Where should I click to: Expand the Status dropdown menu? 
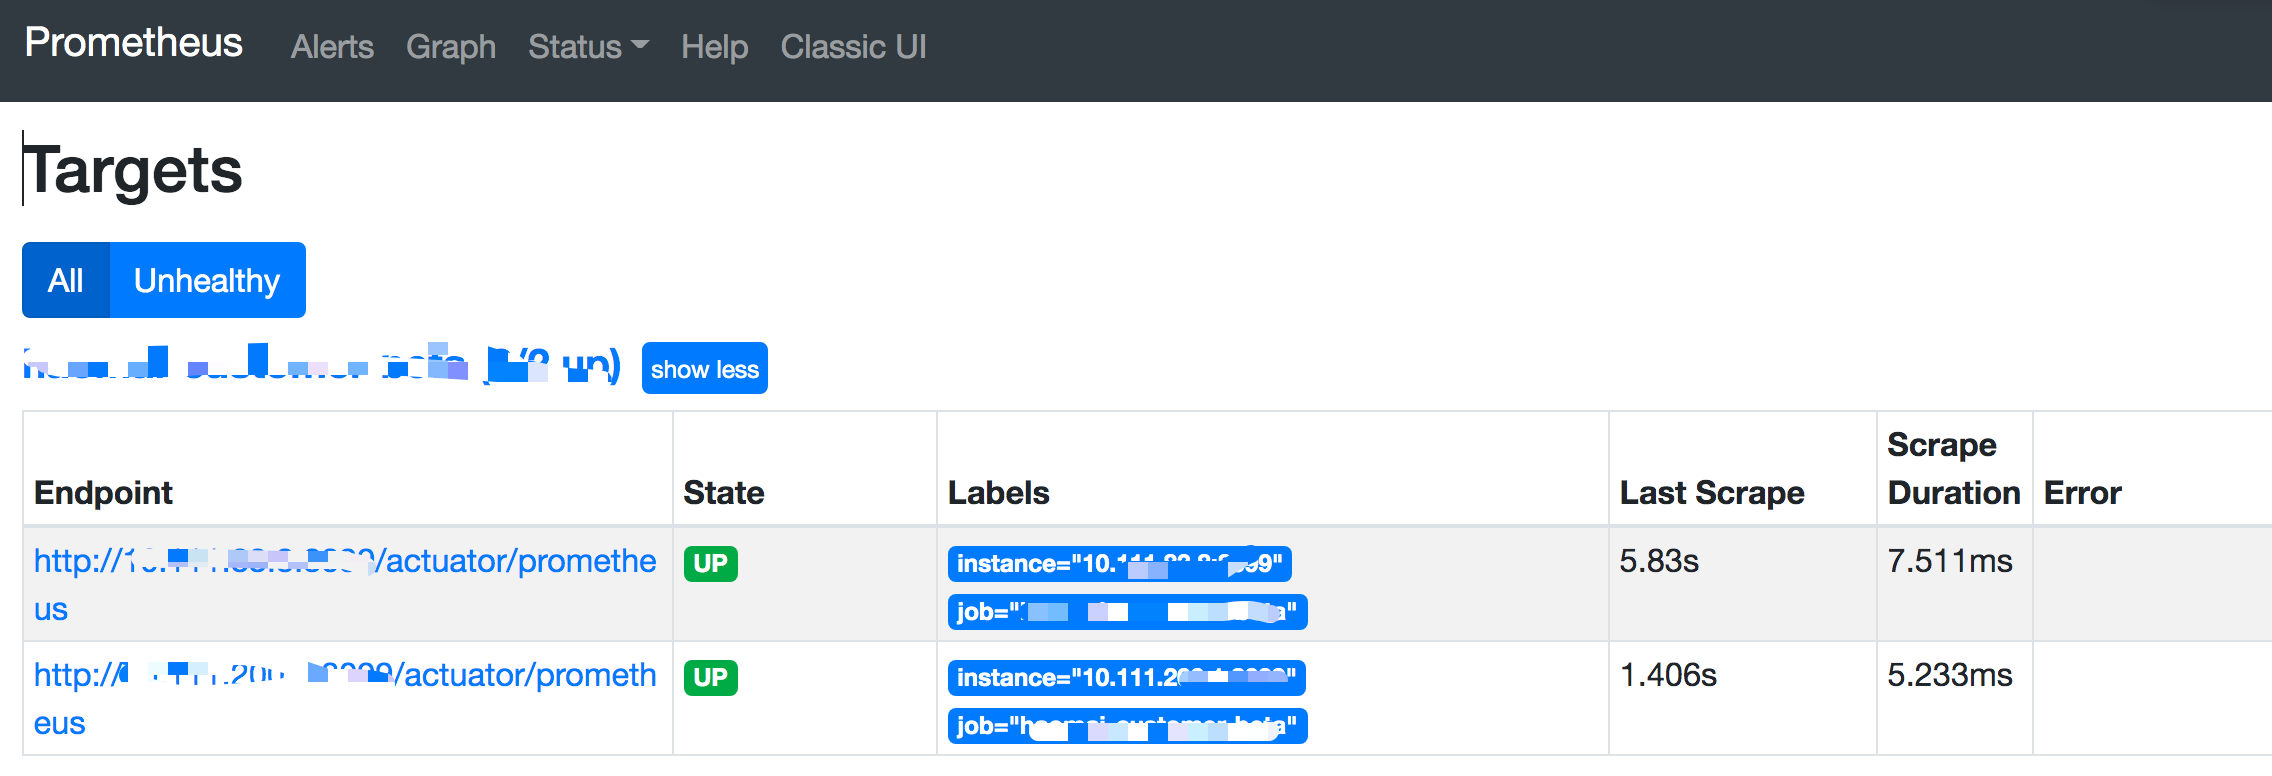point(589,47)
